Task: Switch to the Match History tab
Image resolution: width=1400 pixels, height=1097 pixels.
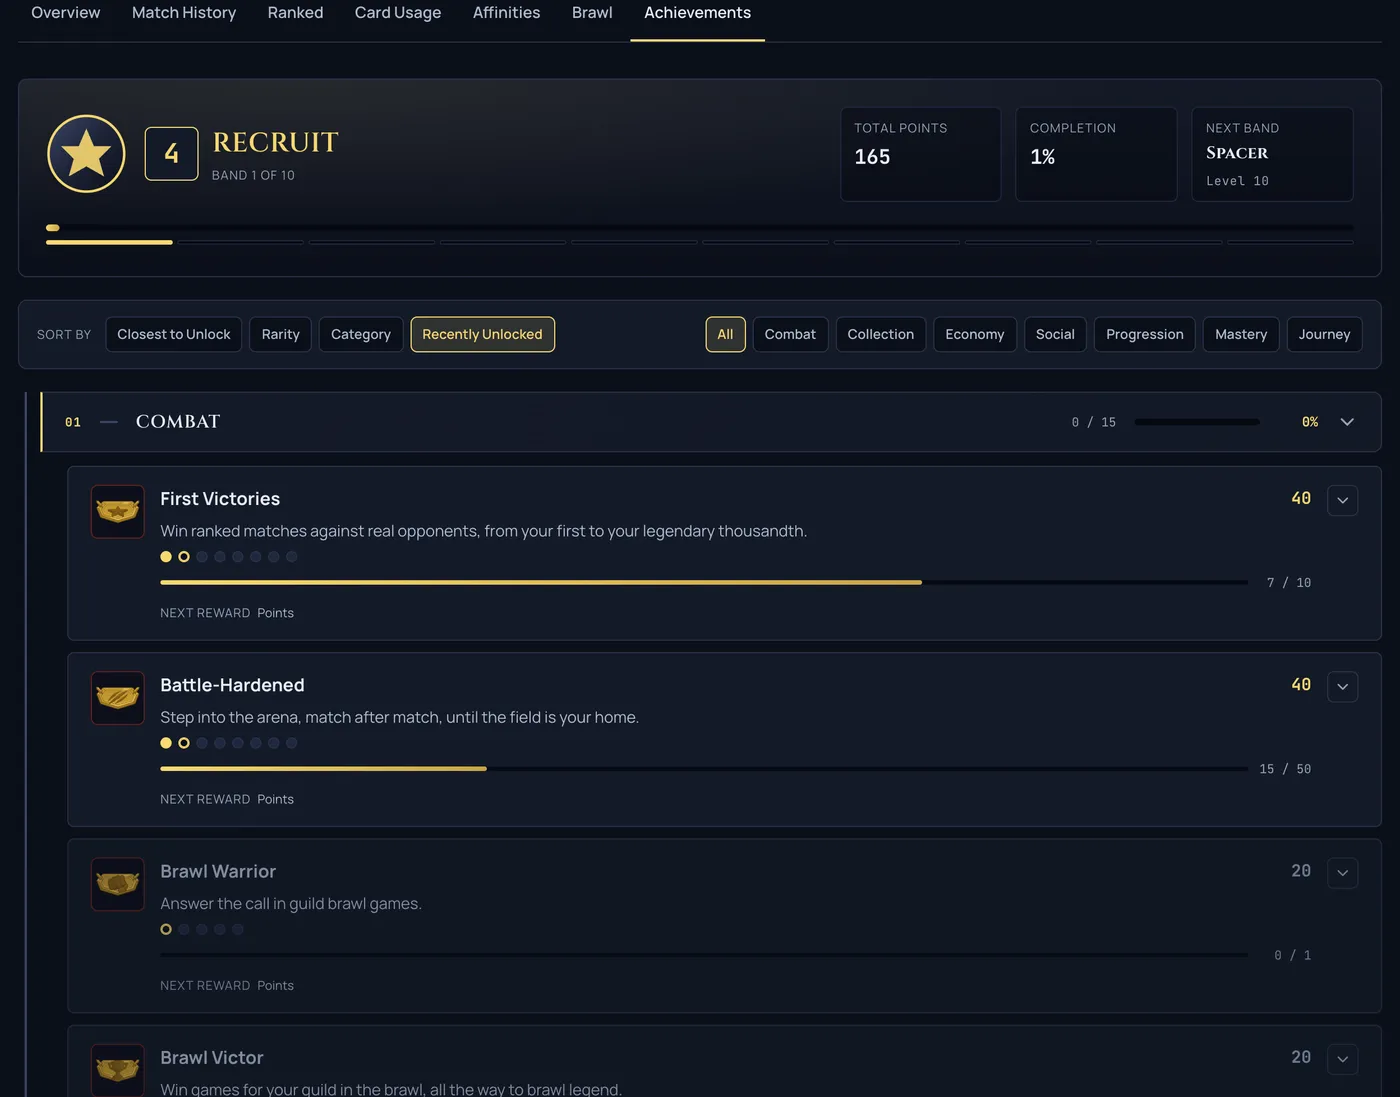Action: (x=184, y=13)
